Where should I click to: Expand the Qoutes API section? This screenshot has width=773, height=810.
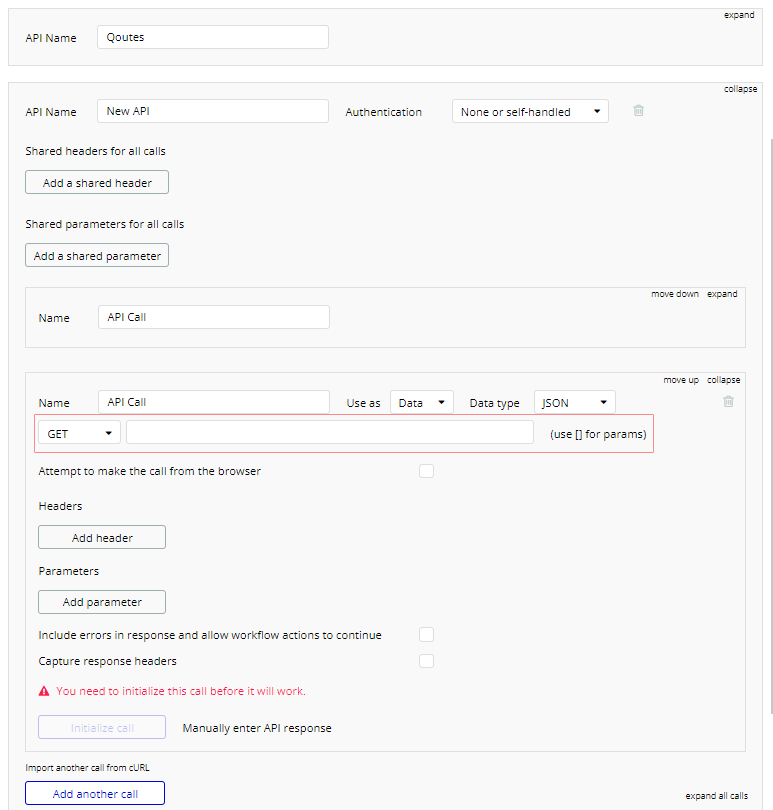pyautogui.click(x=739, y=15)
